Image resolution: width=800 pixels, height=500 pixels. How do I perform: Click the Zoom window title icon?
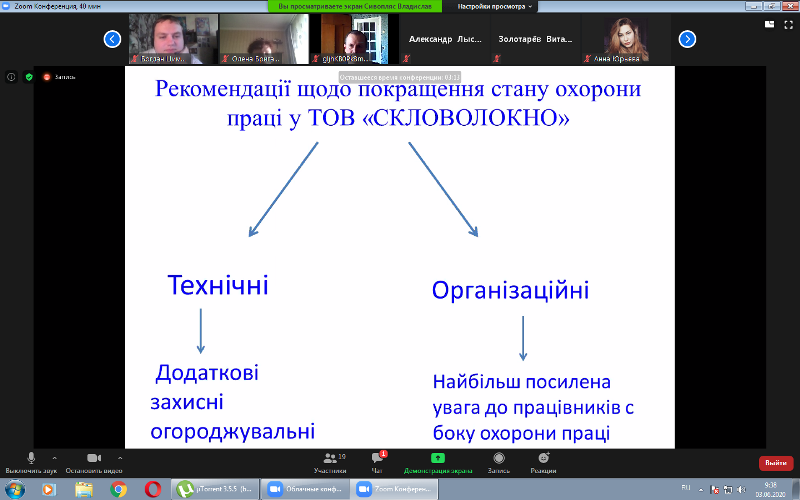[x=6, y=6]
